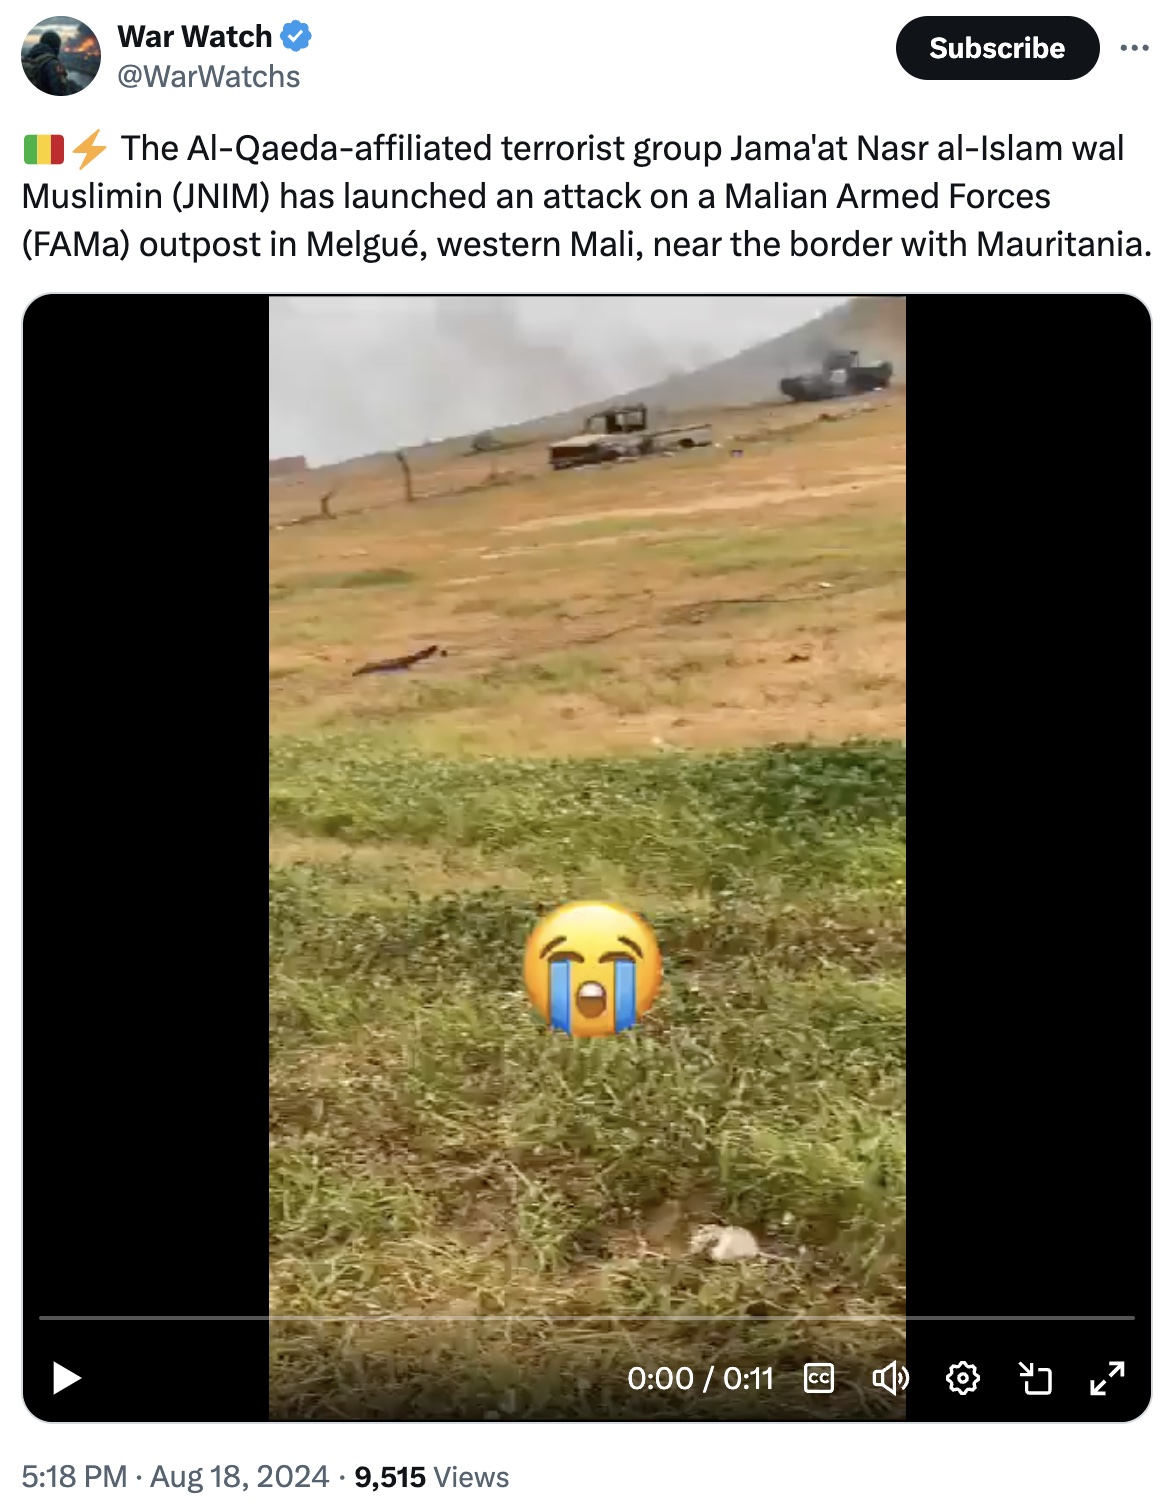1174x1510 pixels.
Task: Click the Subscribe button
Action: pyautogui.click(x=997, y=48)
